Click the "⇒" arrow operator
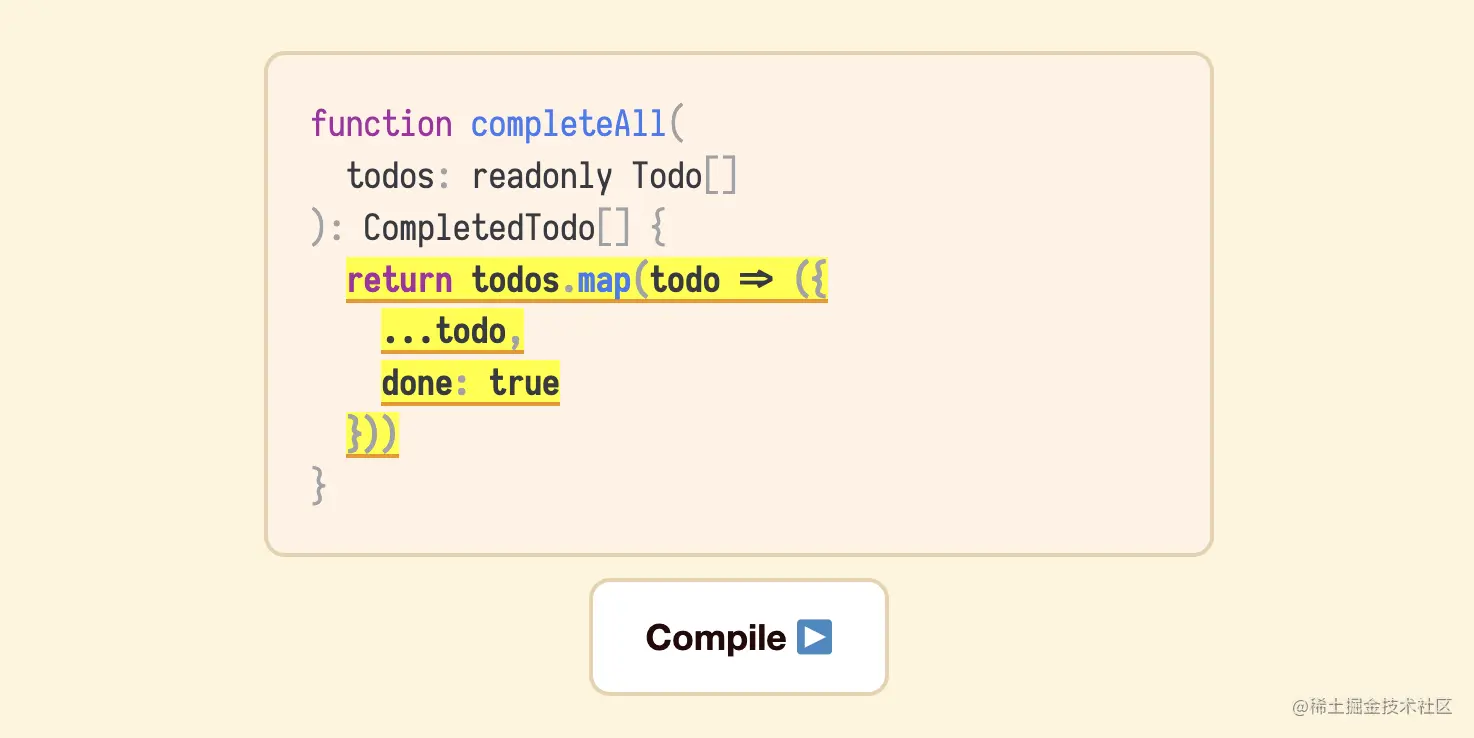The height and width of the screenshot is (738, 1474). 756,280
